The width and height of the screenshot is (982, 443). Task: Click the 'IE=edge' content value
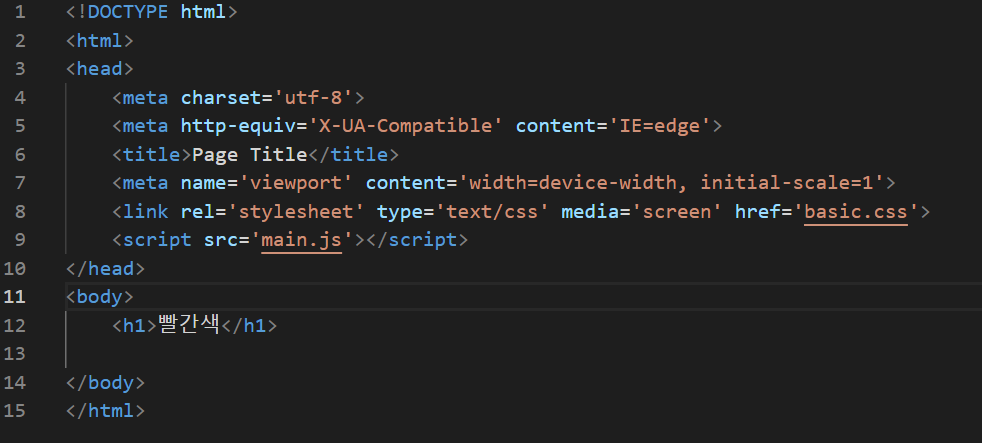(660, 126)
